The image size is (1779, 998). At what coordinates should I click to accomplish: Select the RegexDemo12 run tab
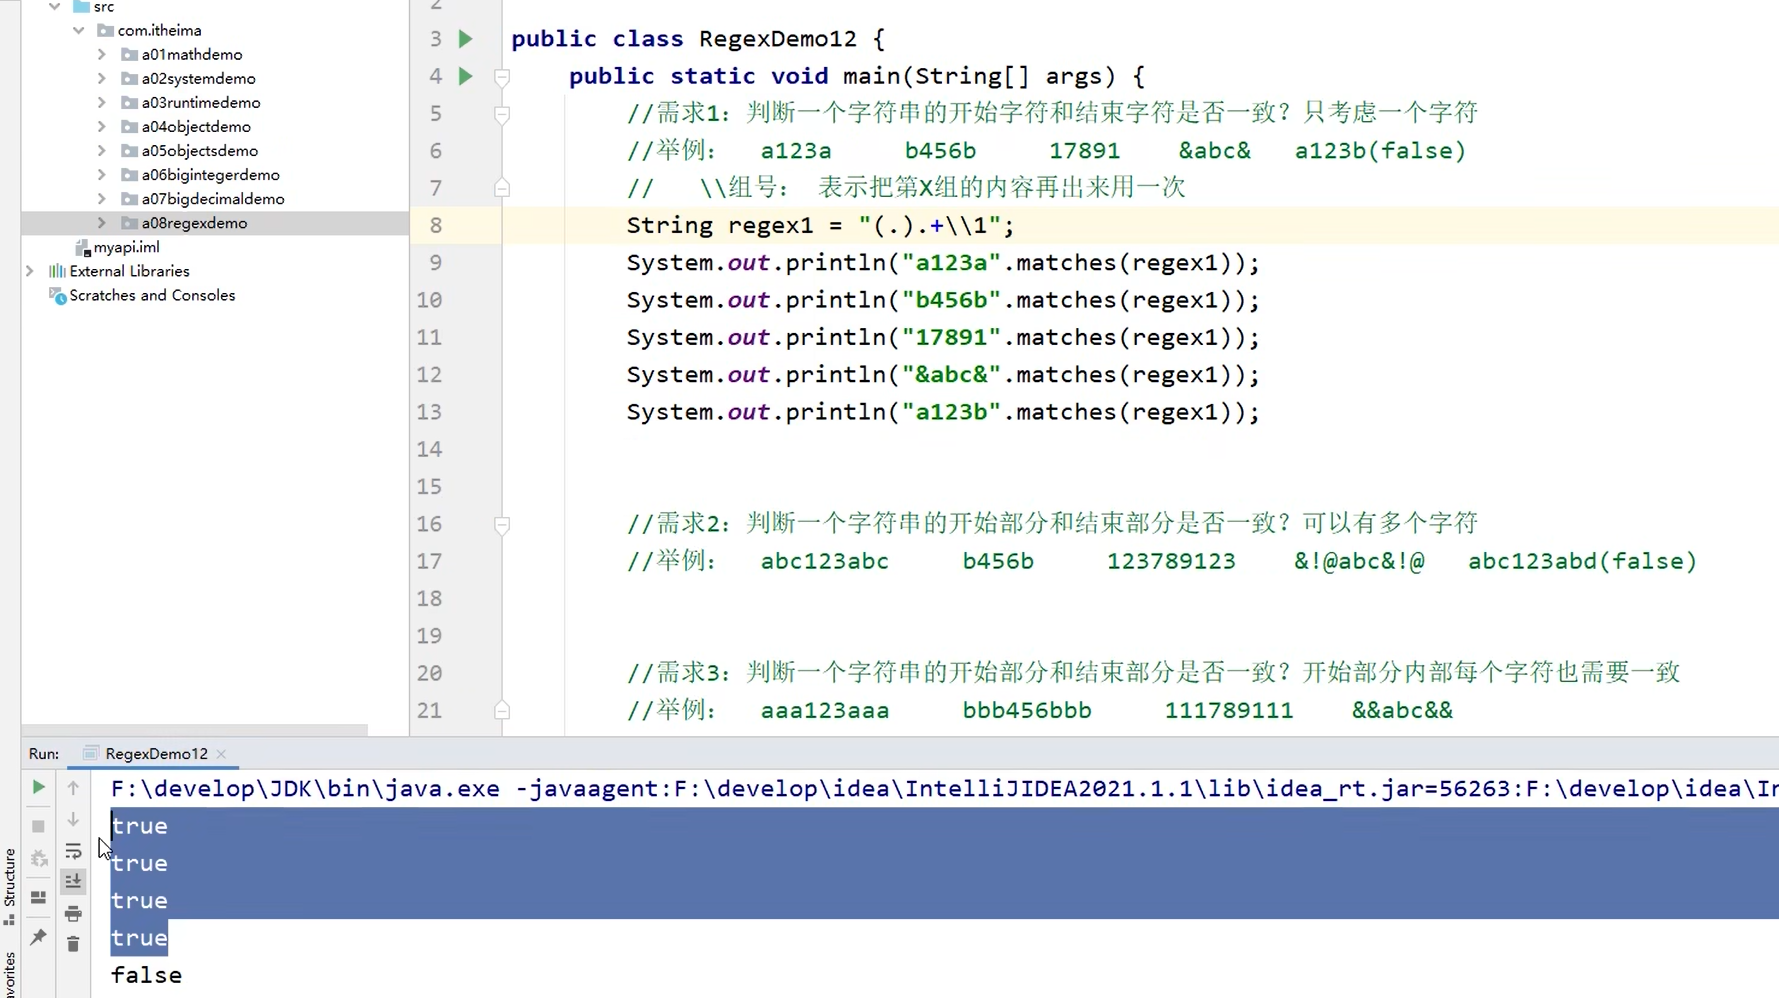[155, 753]
